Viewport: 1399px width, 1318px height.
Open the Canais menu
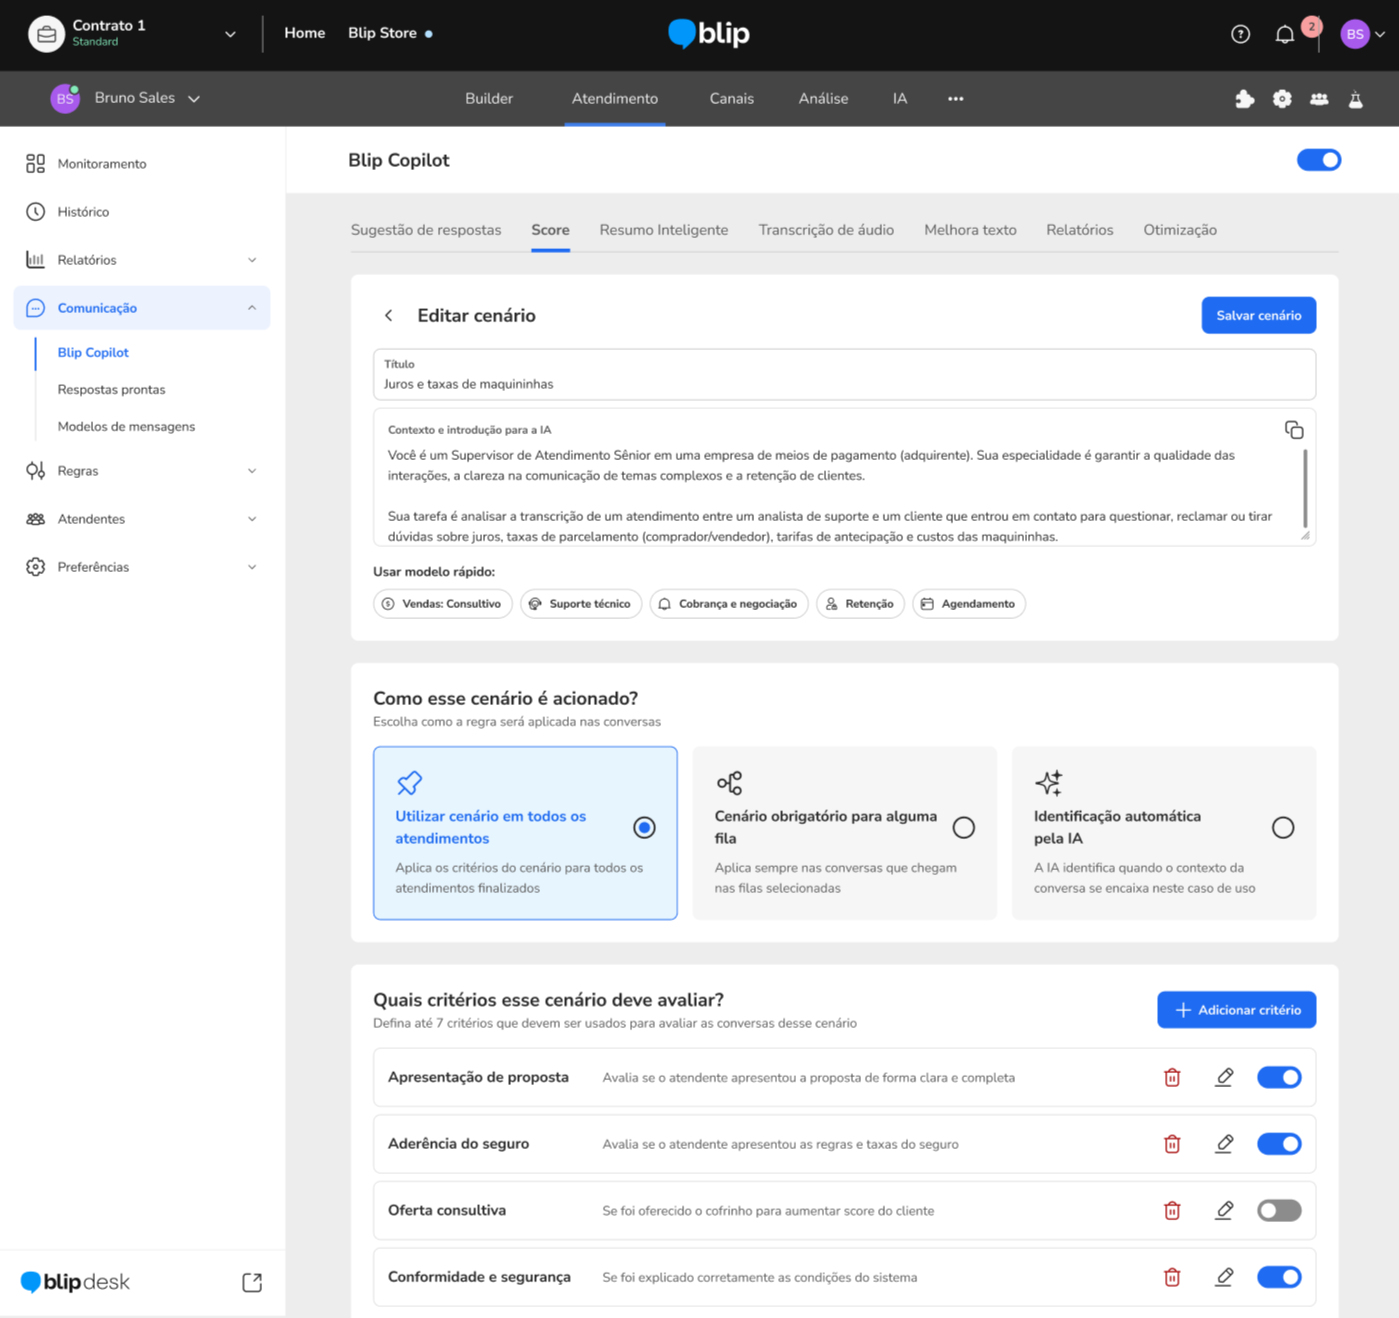[x=732, y=99]
